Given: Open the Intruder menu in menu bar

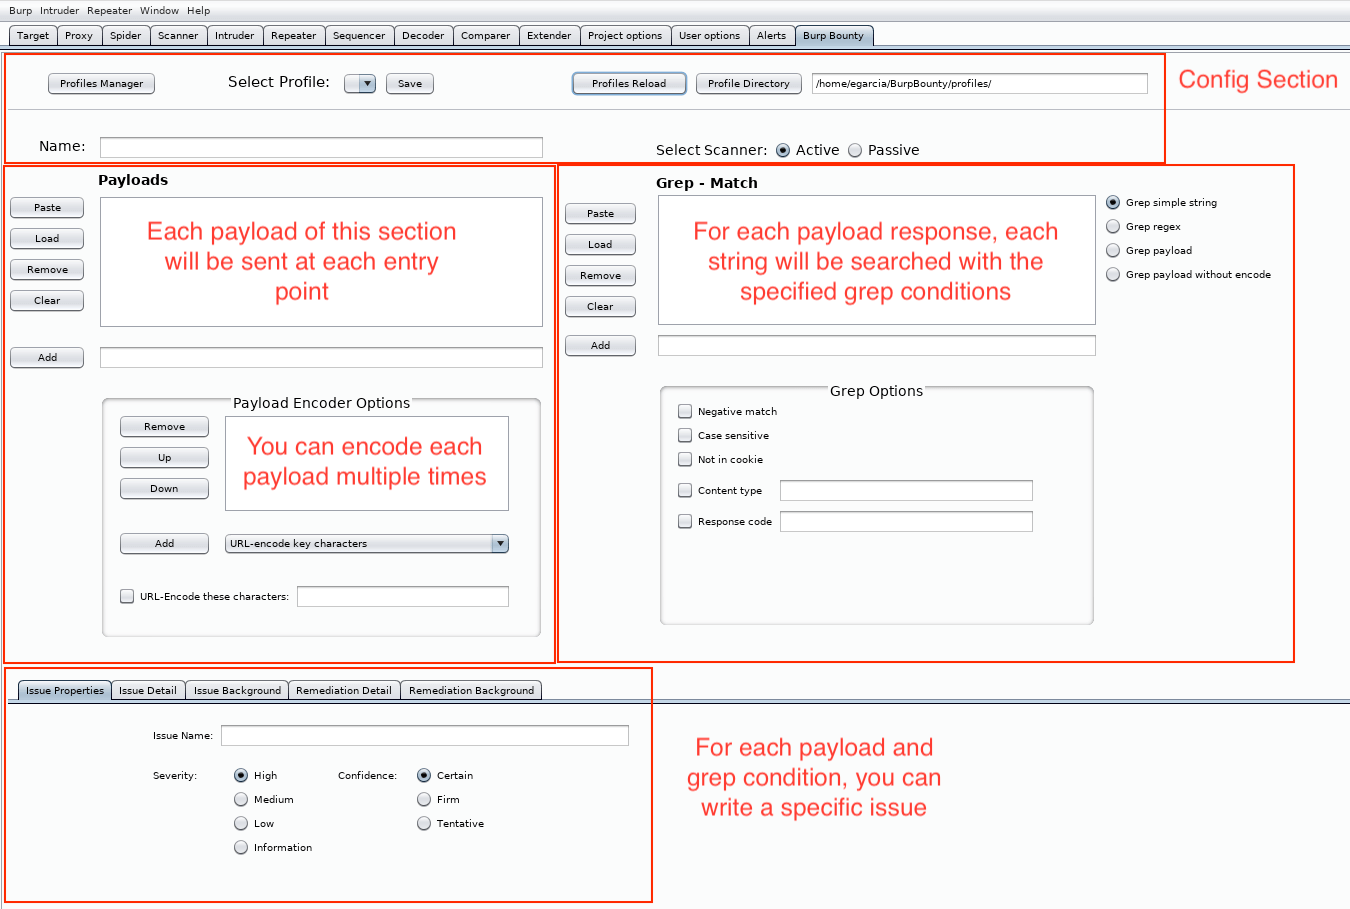Looking at the screenshot, I should click(x=59, y=10).
